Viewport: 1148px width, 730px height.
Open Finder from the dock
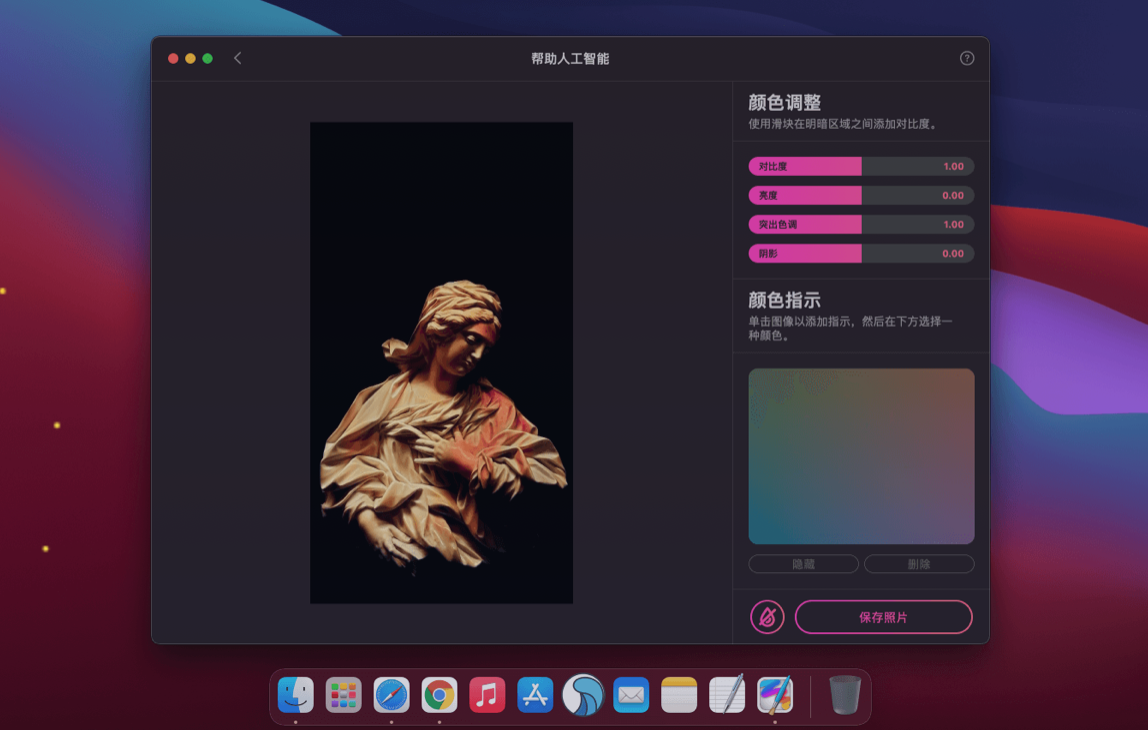pyautogui.click(x=296, y=695)
